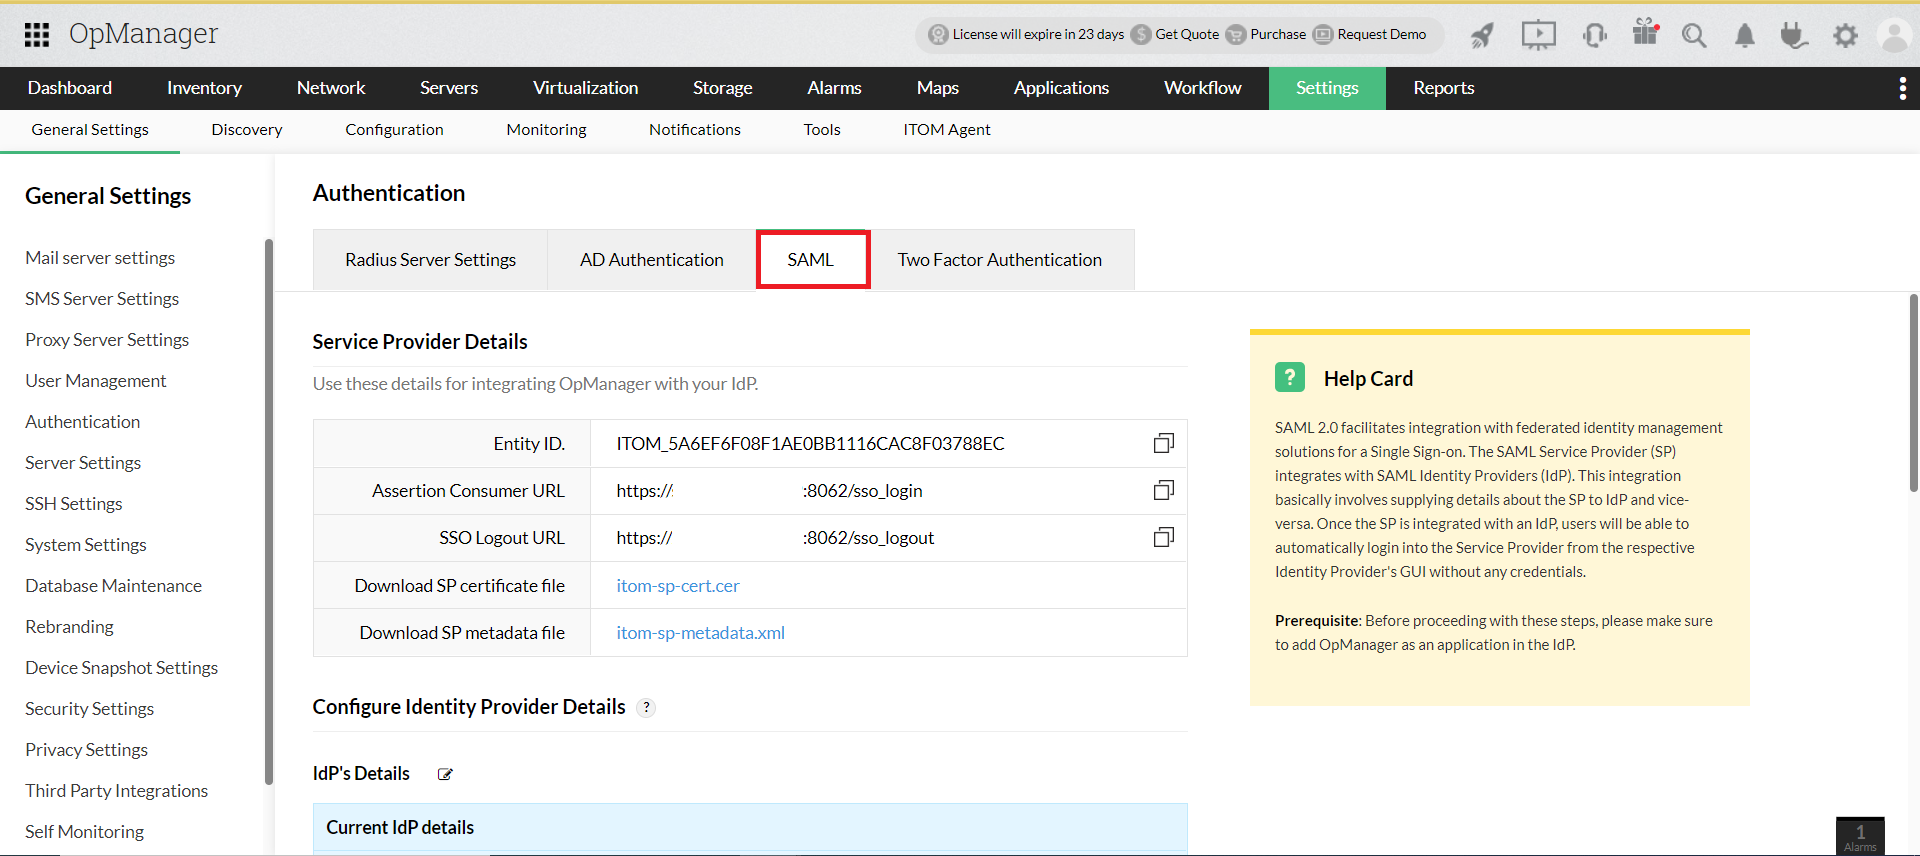Open SMS Server Settings
Screen dimensions: 1920x856
tap(102, 299)
